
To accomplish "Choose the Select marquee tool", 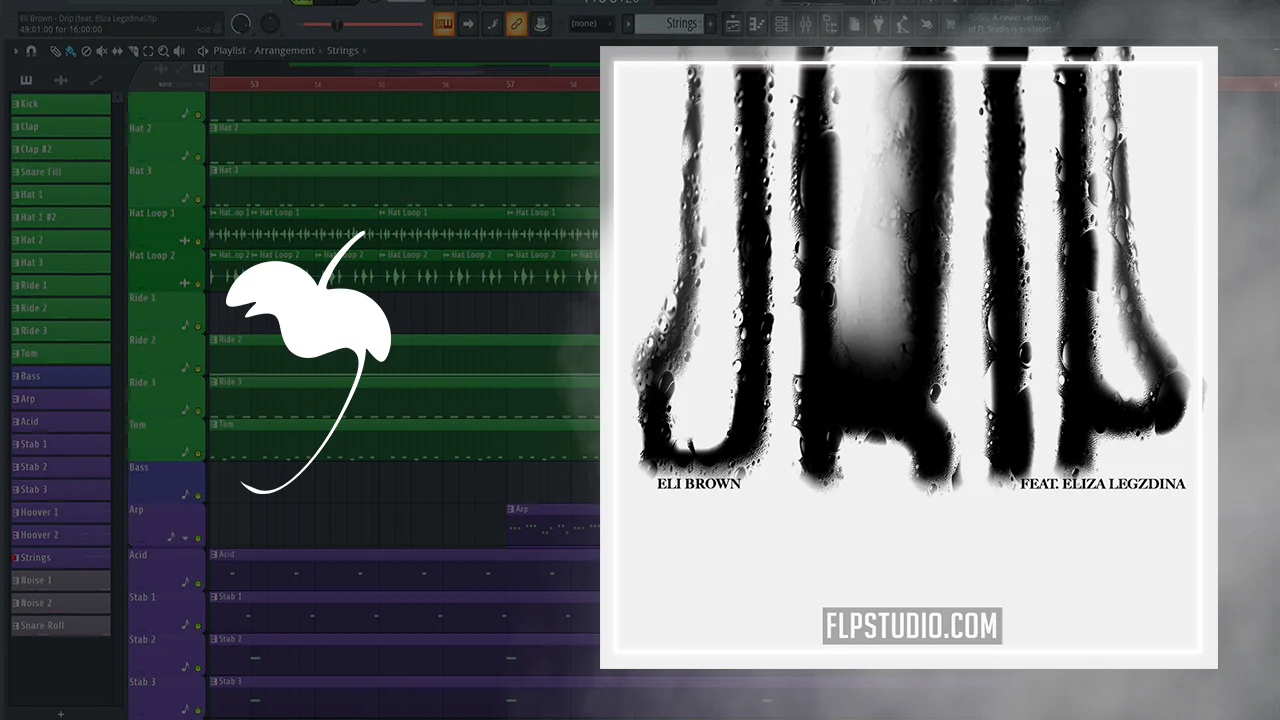I will [148, 51].
